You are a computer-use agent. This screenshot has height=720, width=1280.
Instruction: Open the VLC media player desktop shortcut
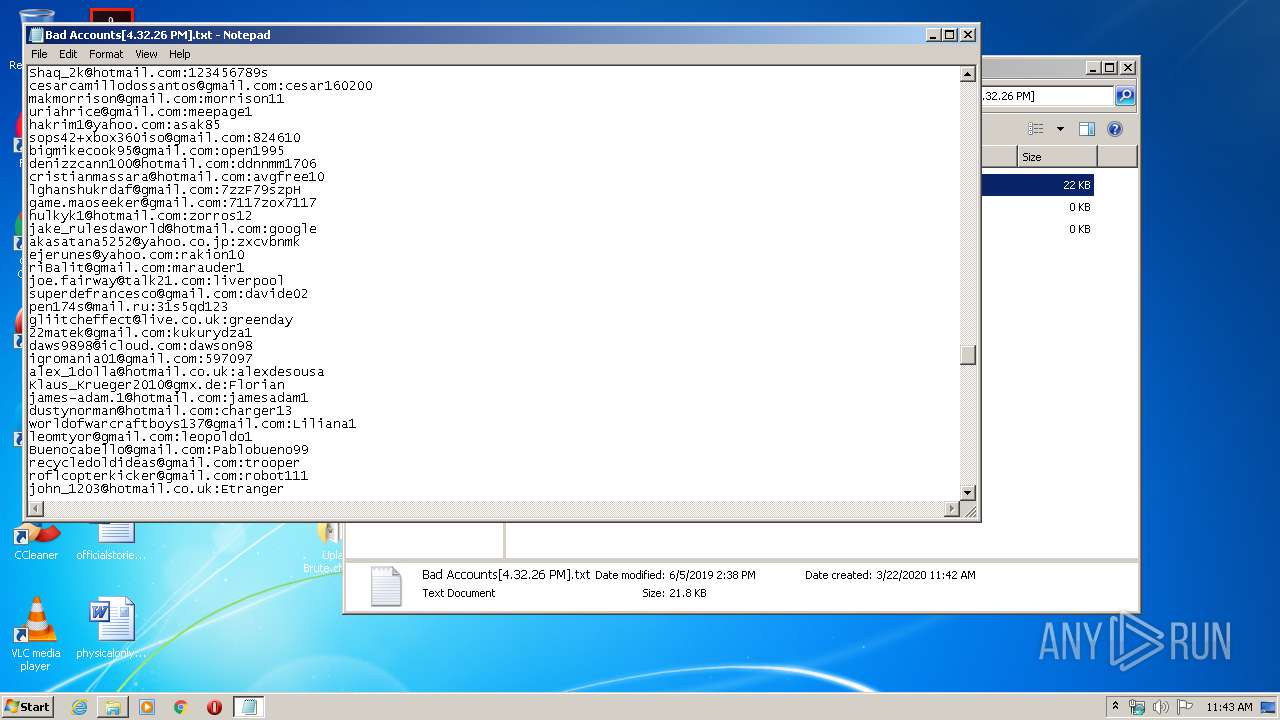pos(36,635)
